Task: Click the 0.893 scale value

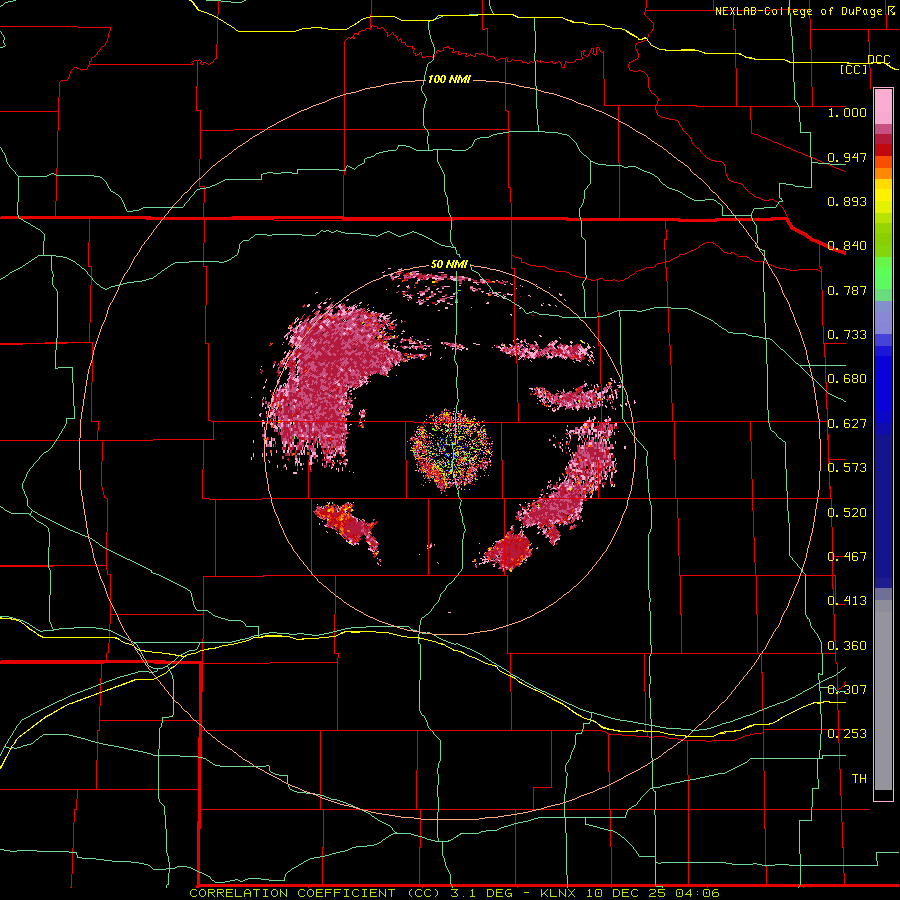Action: click(x=847, y=201)
